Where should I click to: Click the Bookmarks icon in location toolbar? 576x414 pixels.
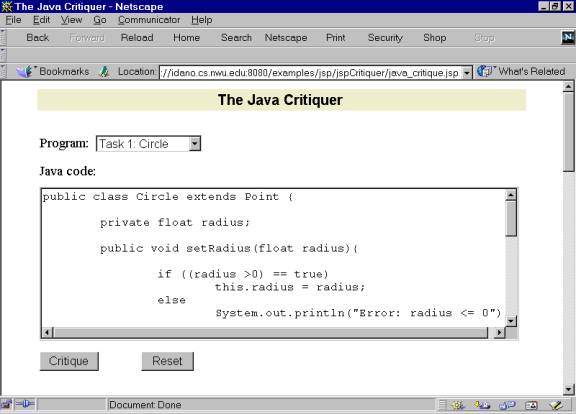coord(25,72)
